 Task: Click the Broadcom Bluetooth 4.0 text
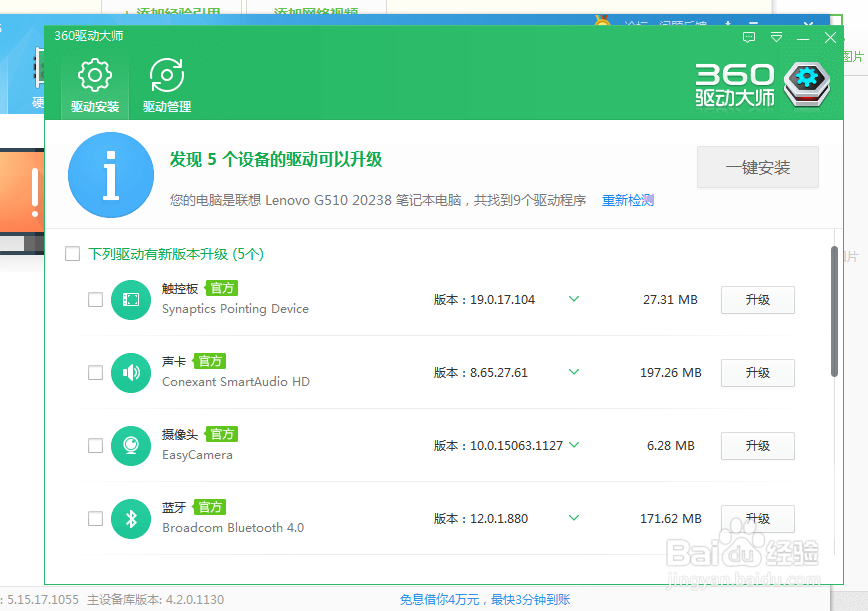click(233, 528)
